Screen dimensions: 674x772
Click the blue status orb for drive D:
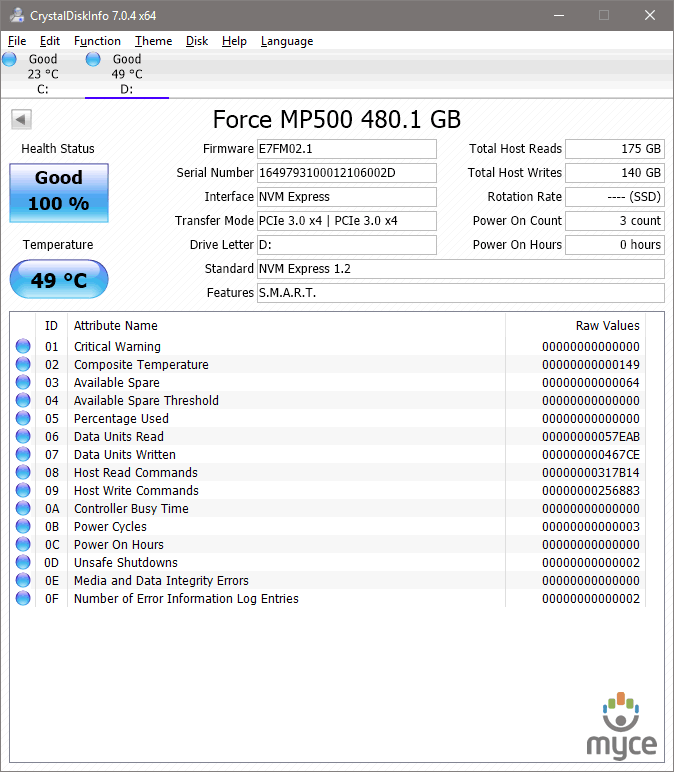[x=93, y=60]
